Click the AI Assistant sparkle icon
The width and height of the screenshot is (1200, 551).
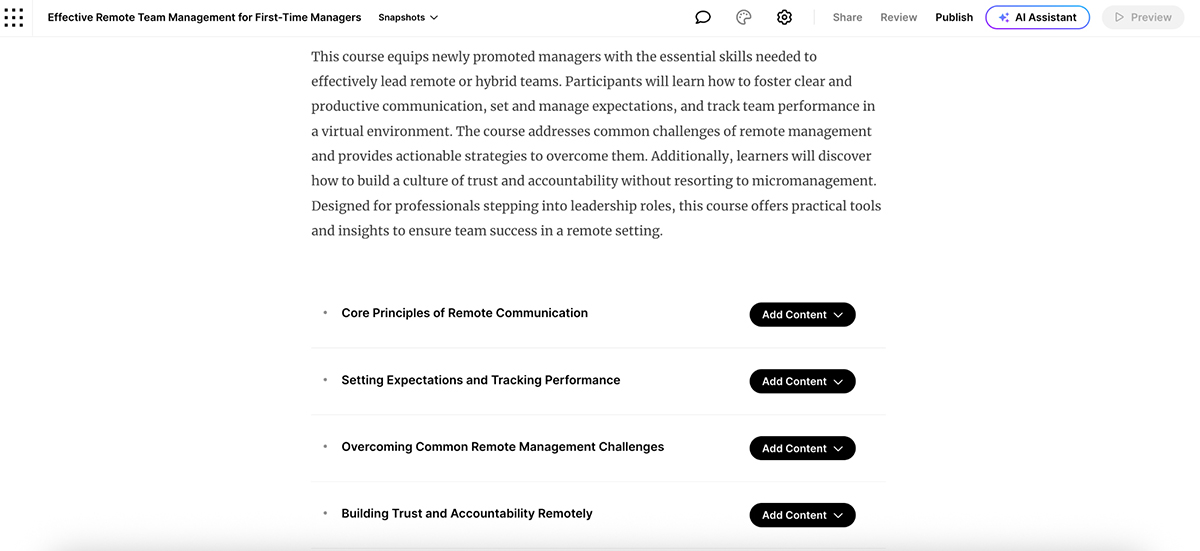pyautogui.click(x=1004, y=17)
